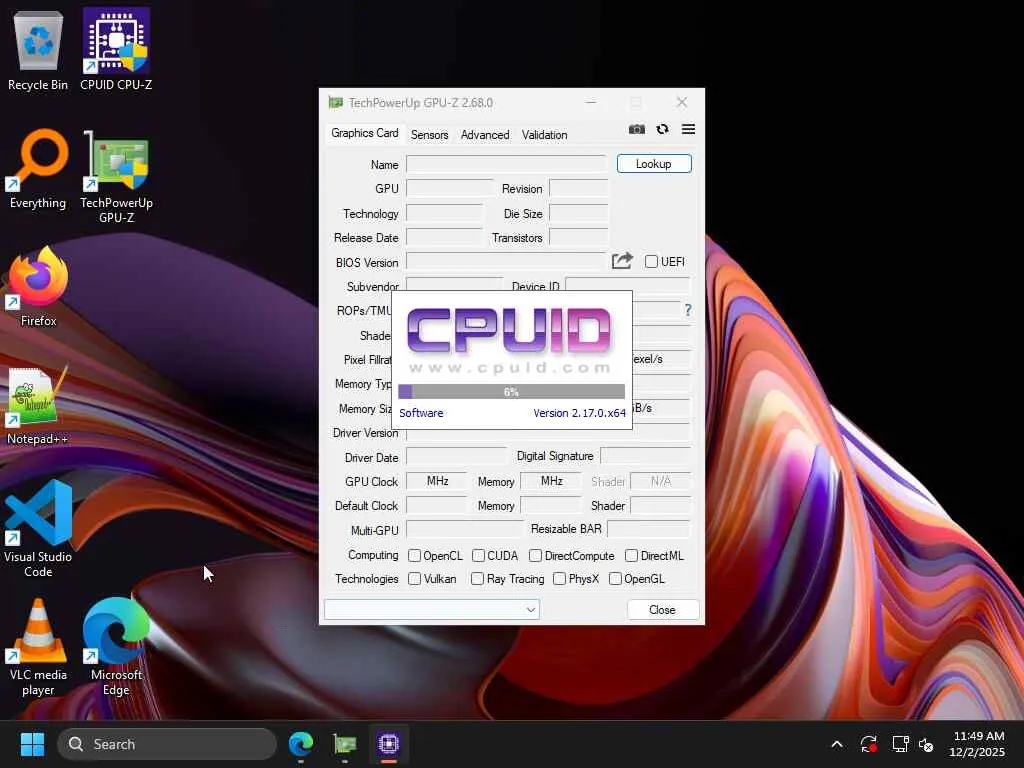Click the Device ID field
The height and width of the screenshot is (768, 1024).
click(628, 285)
